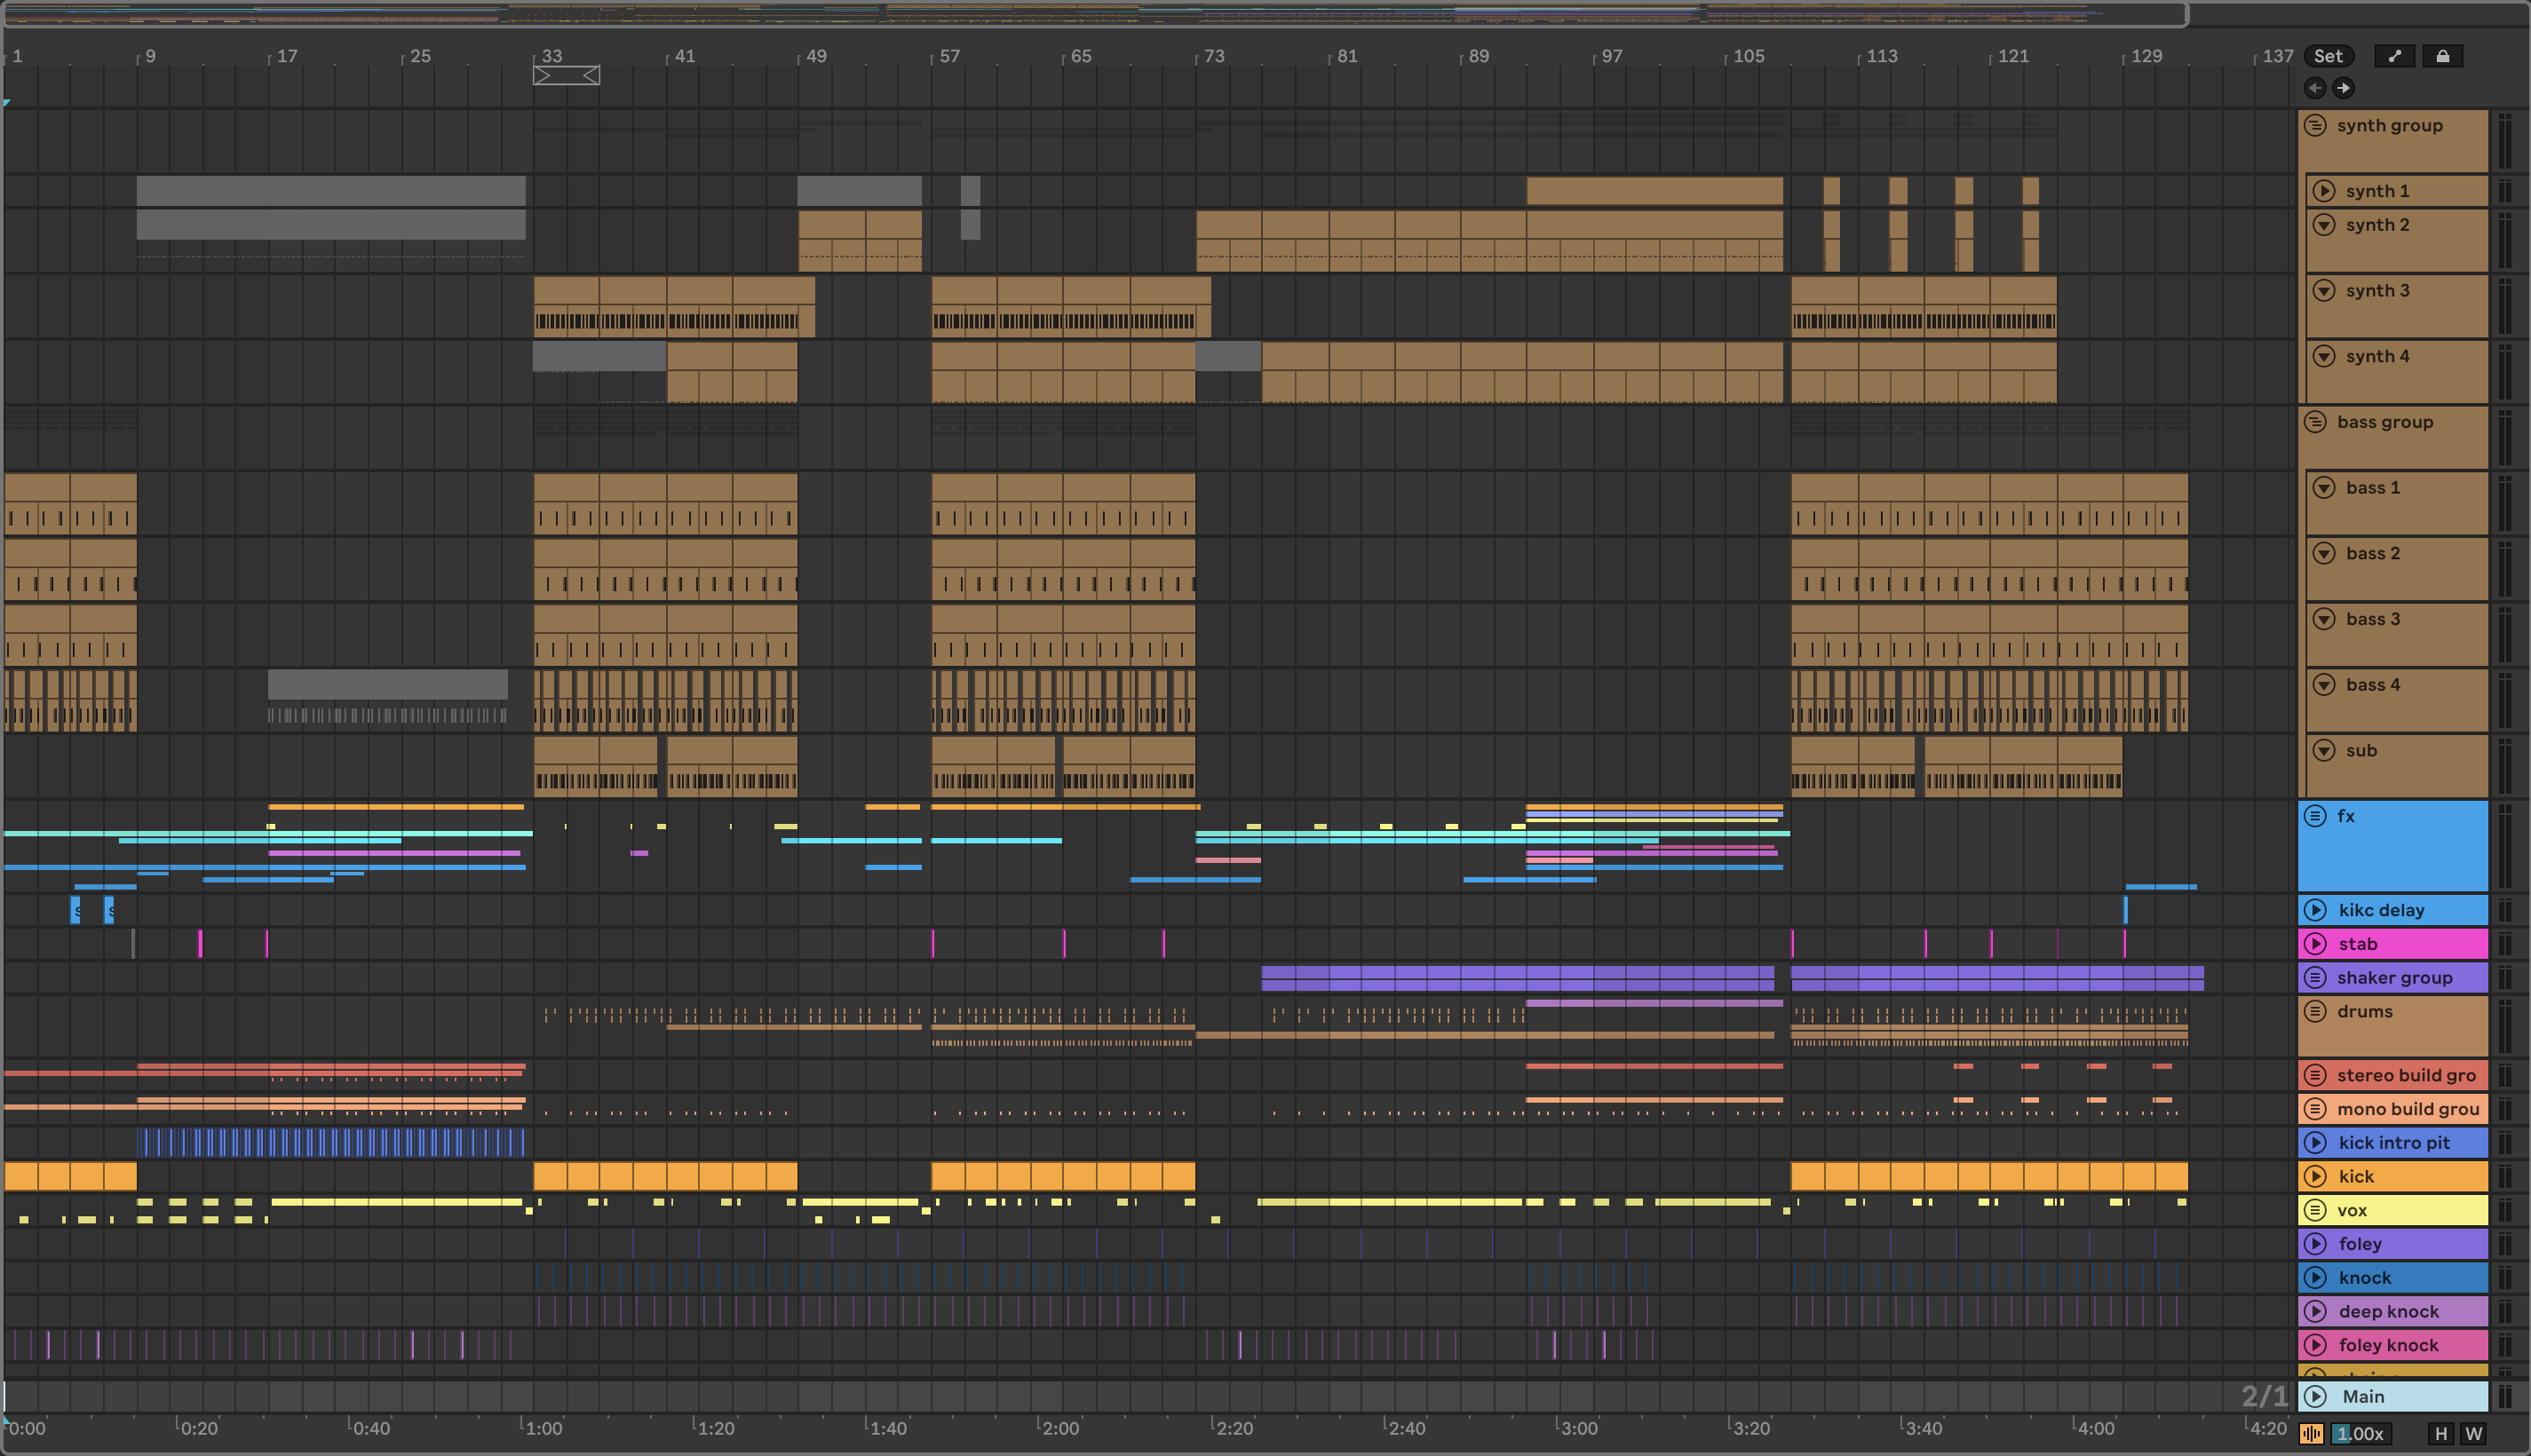Screen dimensions: 2531x1456
Task: Click the 1.00x zoom factor slider
Action: (2361, 1434)
